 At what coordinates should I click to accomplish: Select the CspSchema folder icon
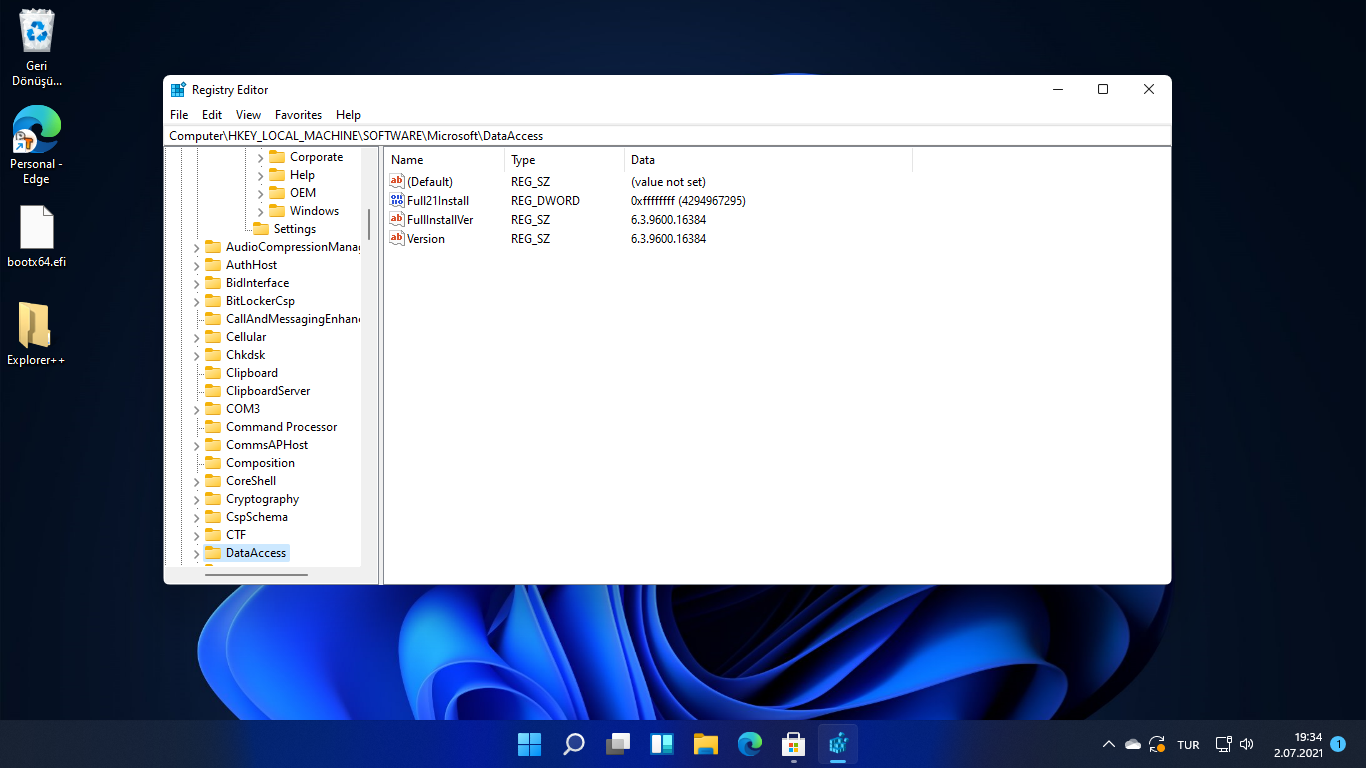tap(213, 517)
